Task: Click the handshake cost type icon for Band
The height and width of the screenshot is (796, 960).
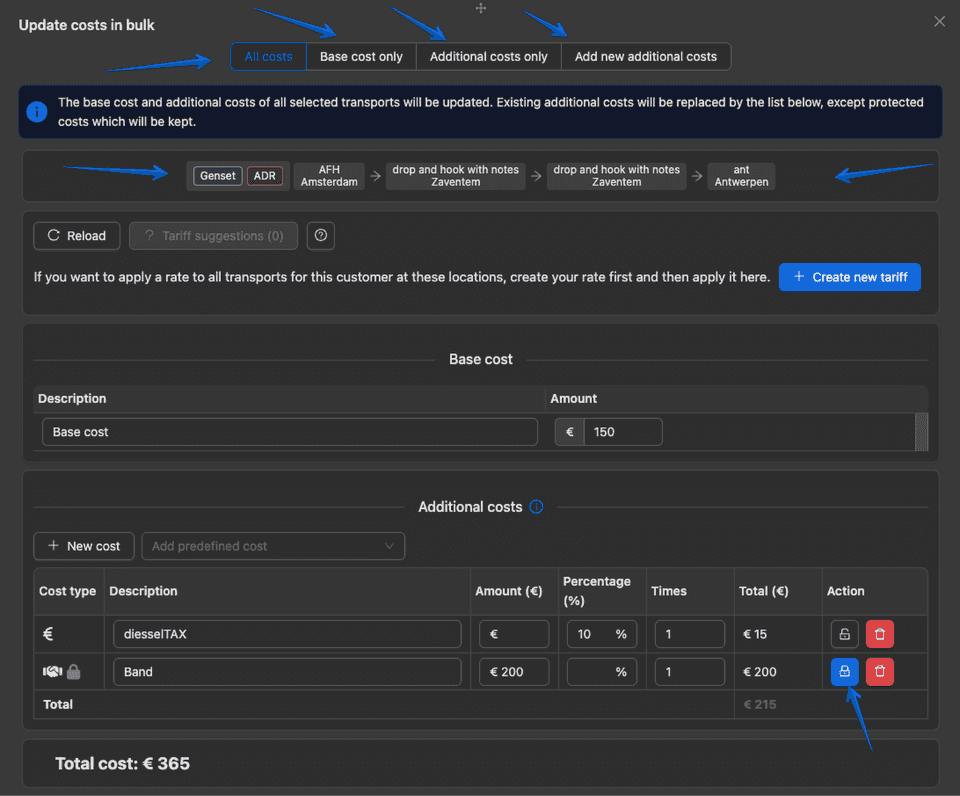Action: click(53, 672)
